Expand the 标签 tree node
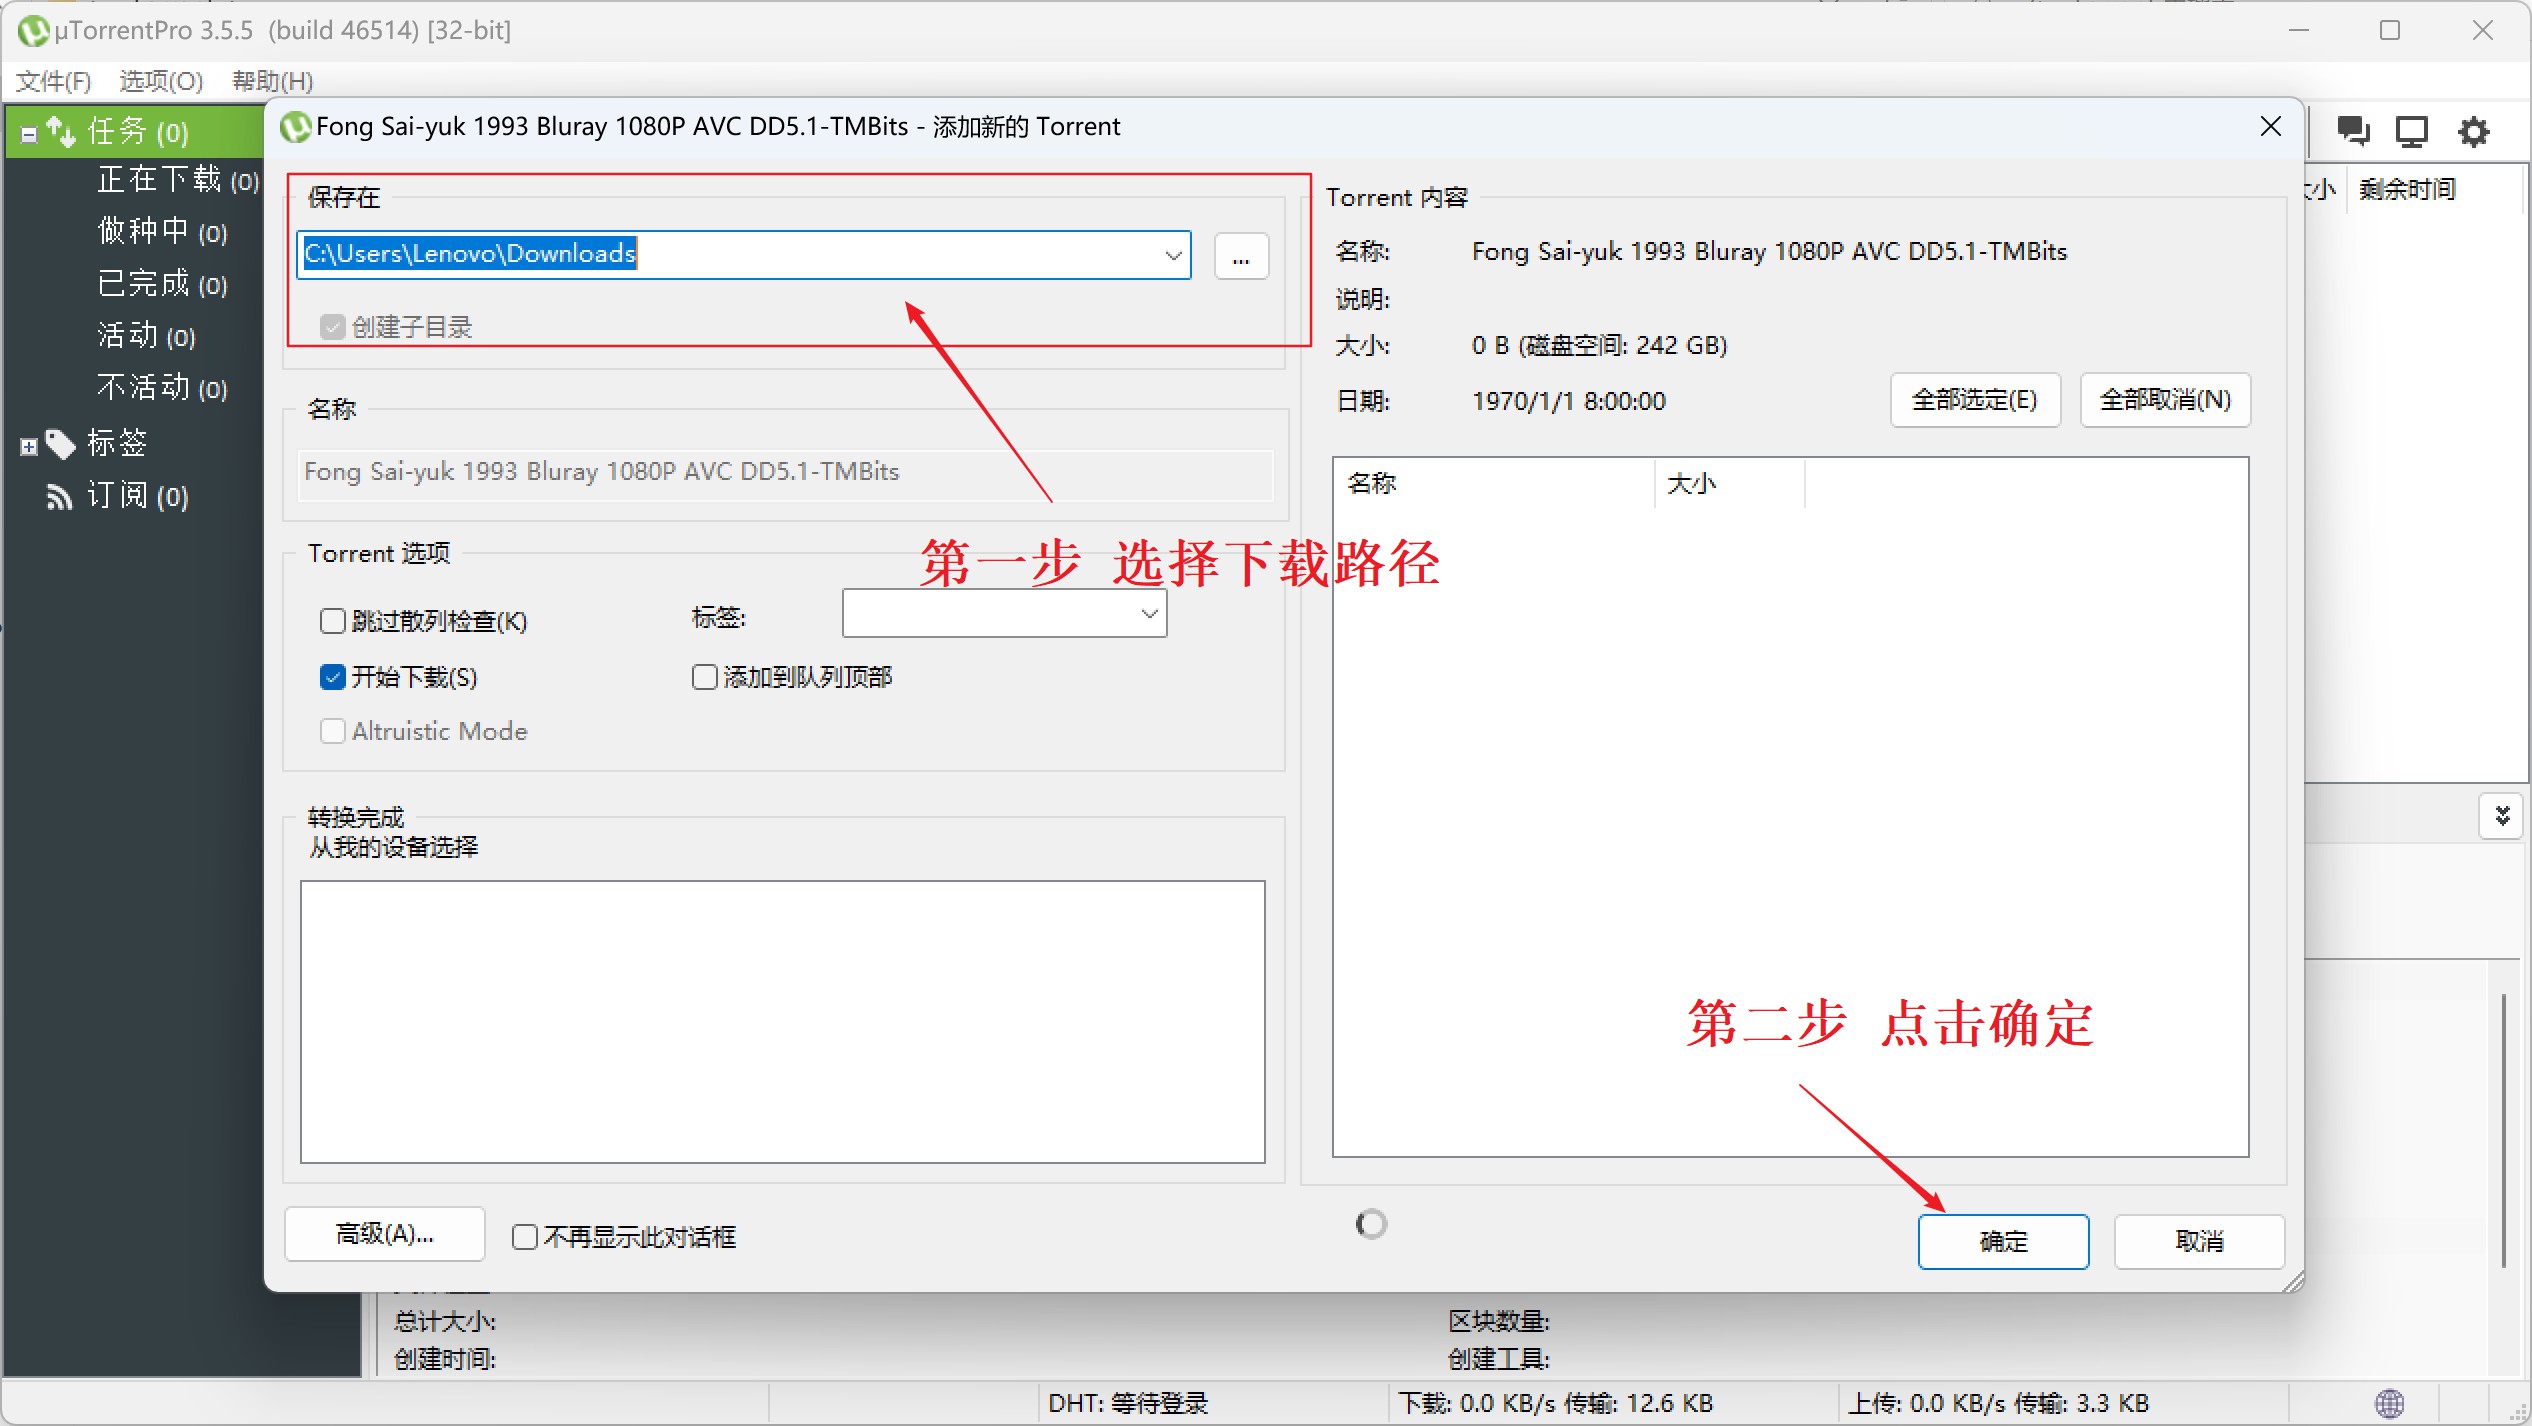This screenshot has height=1426, width=2532. click(29, 446)
